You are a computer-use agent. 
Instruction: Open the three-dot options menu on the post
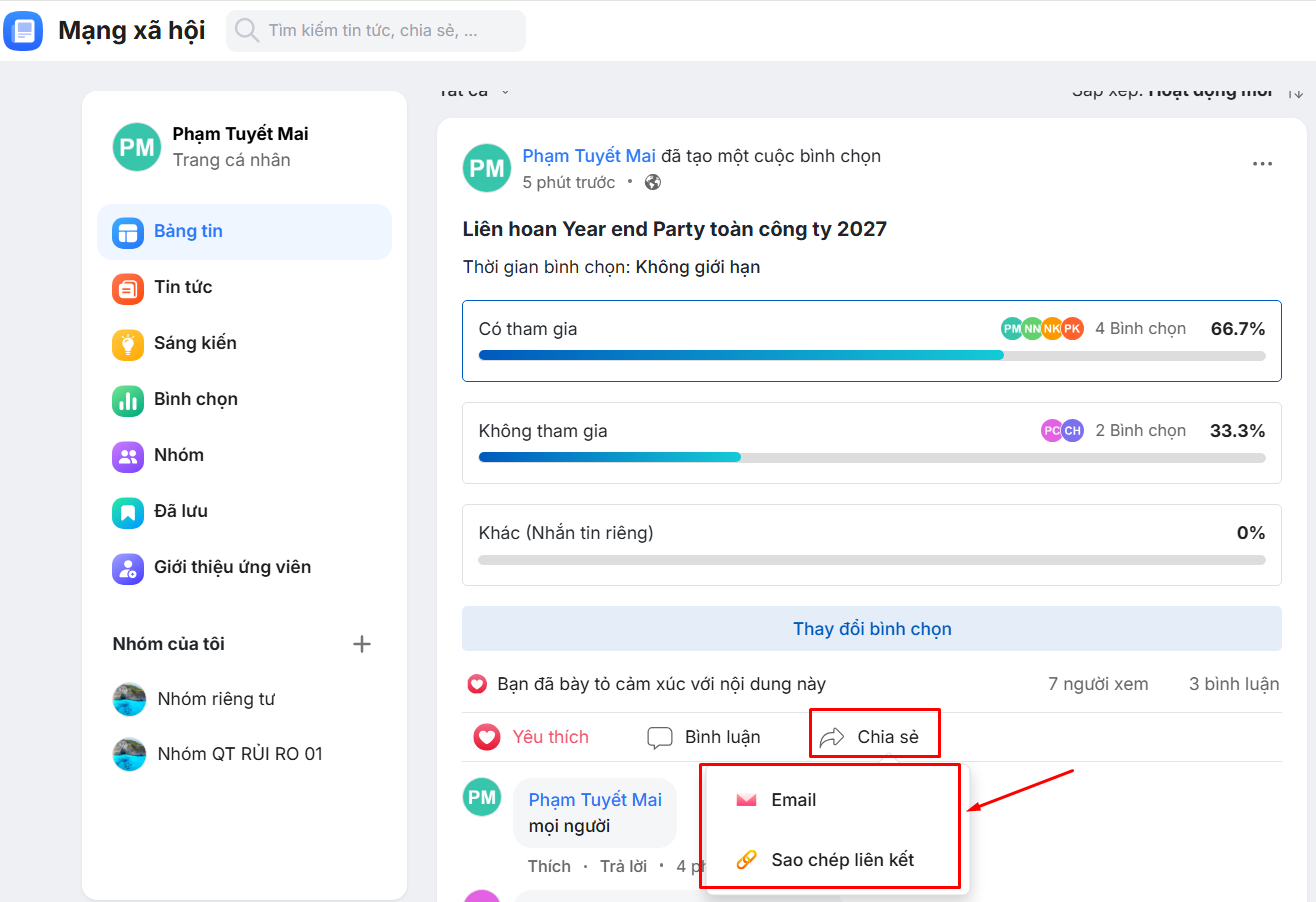(x=1262, y=164)
